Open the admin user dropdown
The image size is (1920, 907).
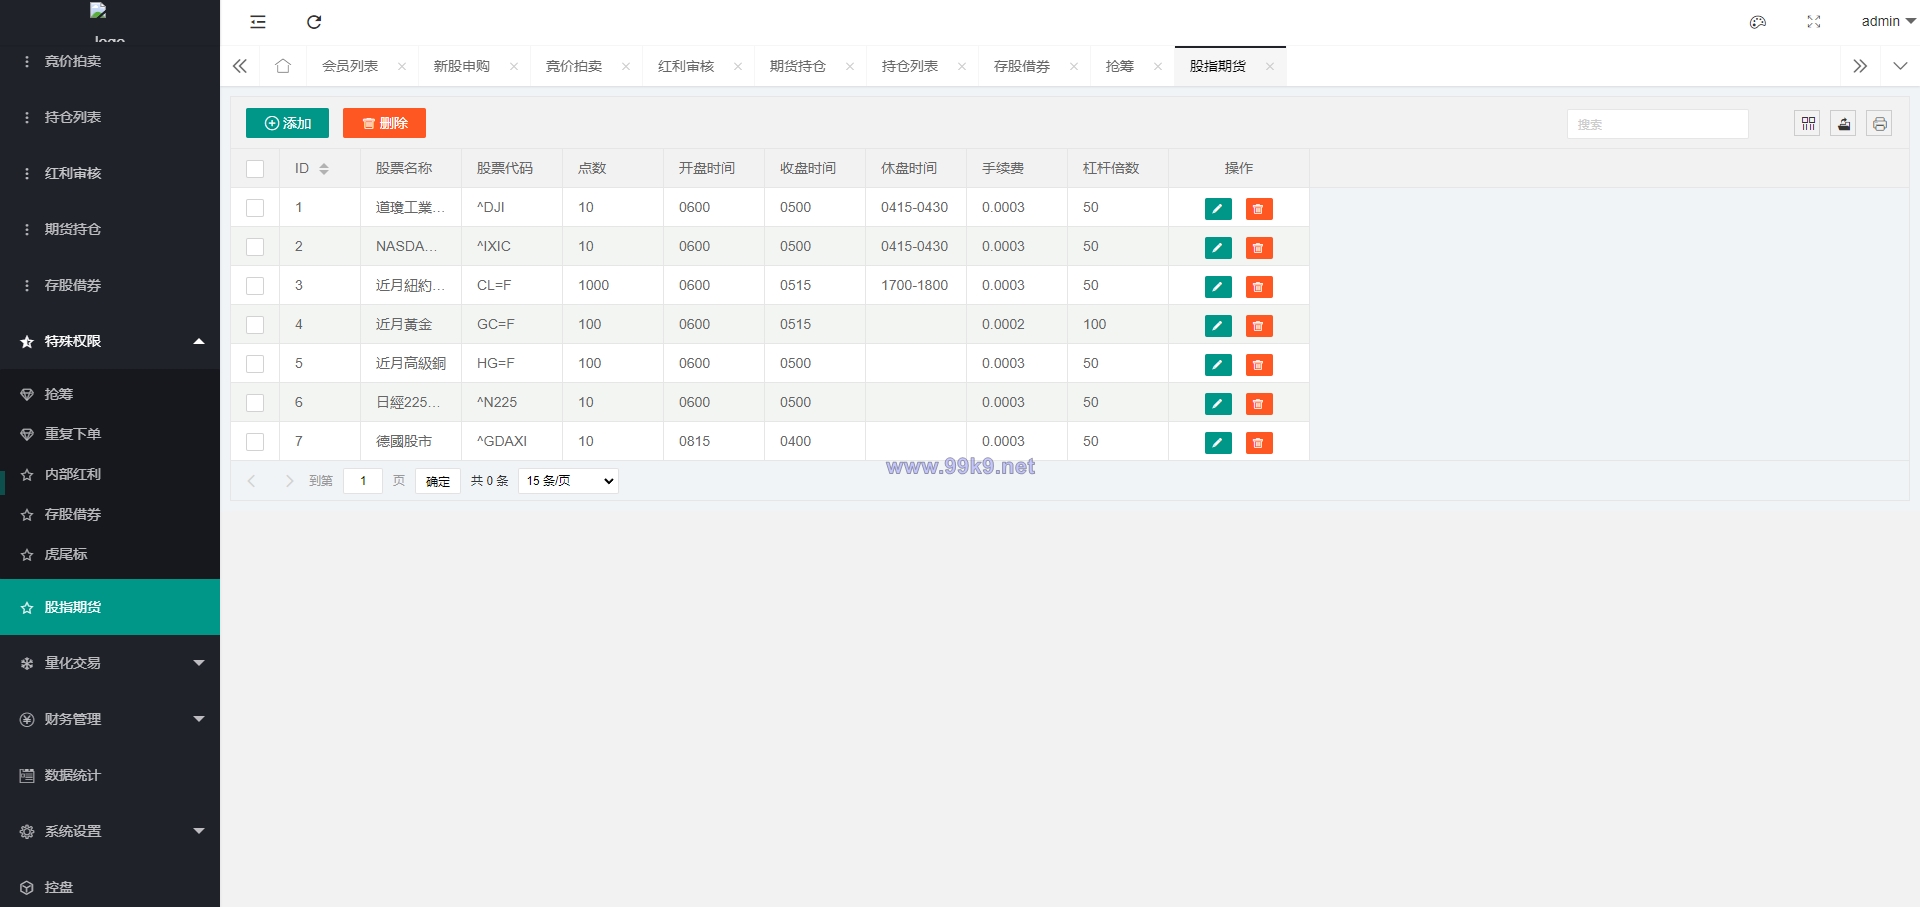[1887, 22]
